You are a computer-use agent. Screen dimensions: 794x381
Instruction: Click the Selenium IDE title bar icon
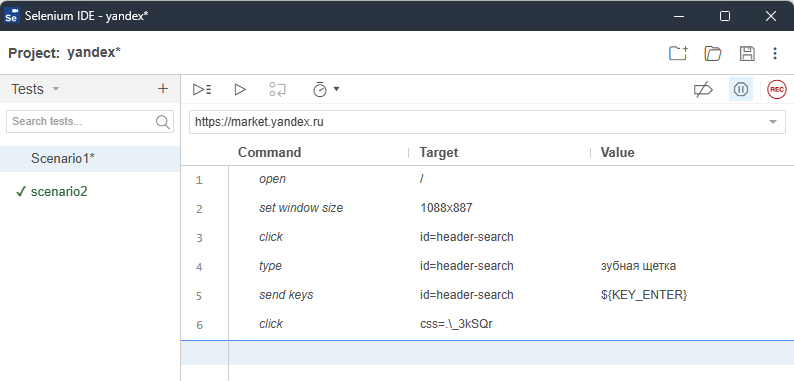(12, 16)
